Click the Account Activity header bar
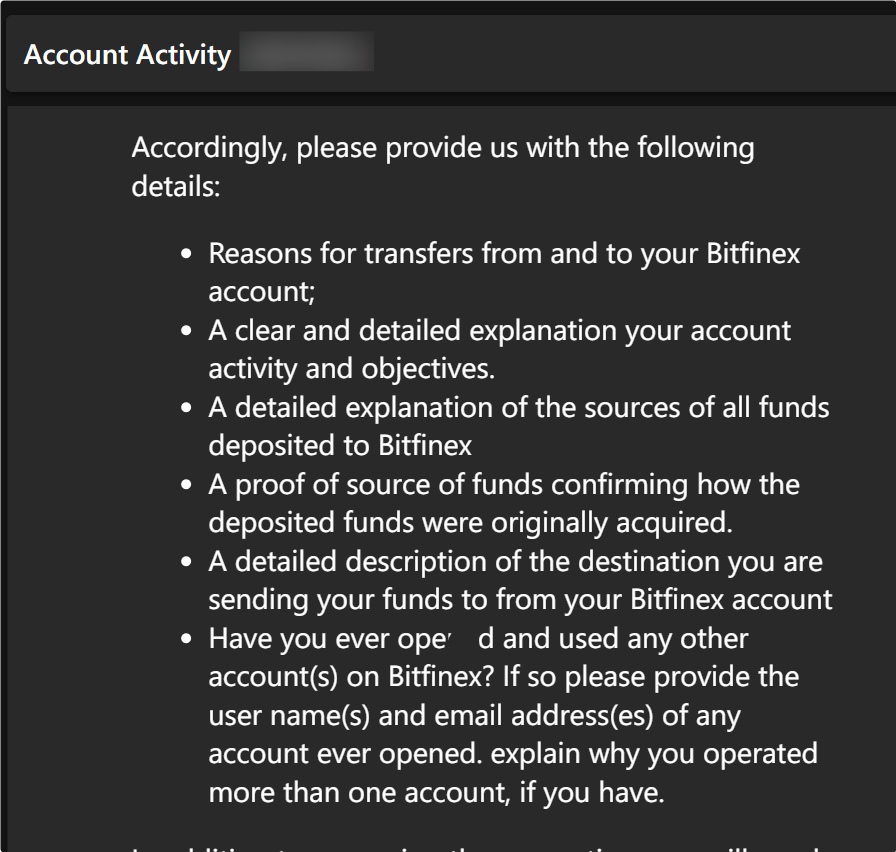 coord(451,54)
